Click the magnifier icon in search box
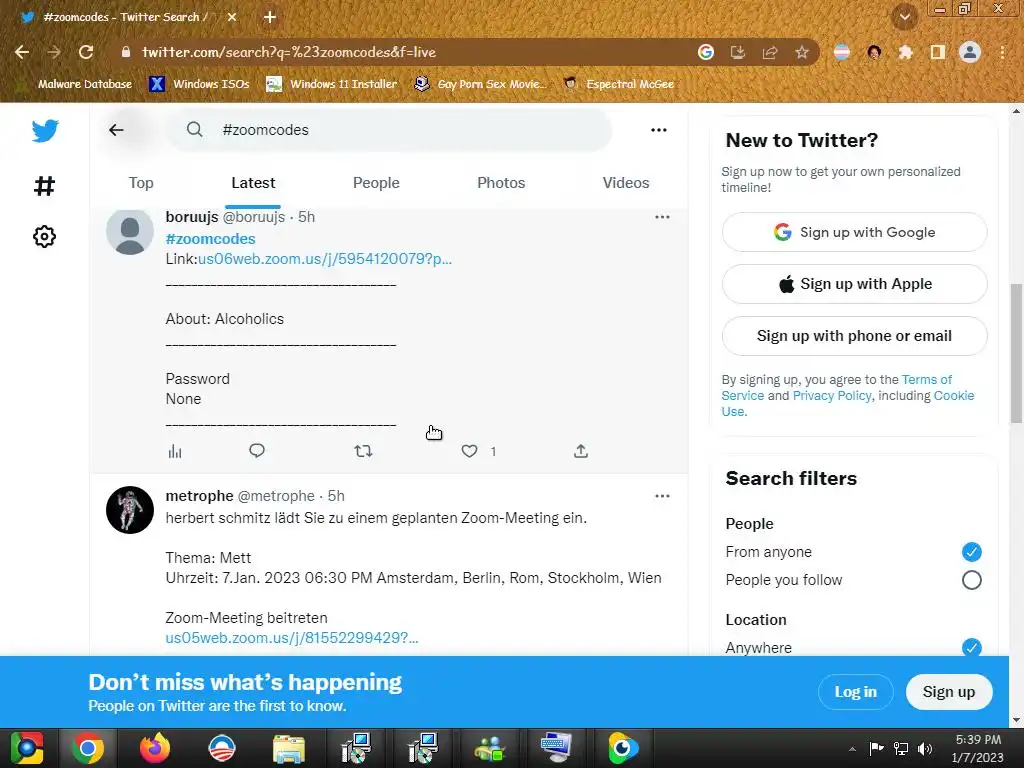Image resolution: width=1024 pixels, height=768 pixels. (195, 129)
